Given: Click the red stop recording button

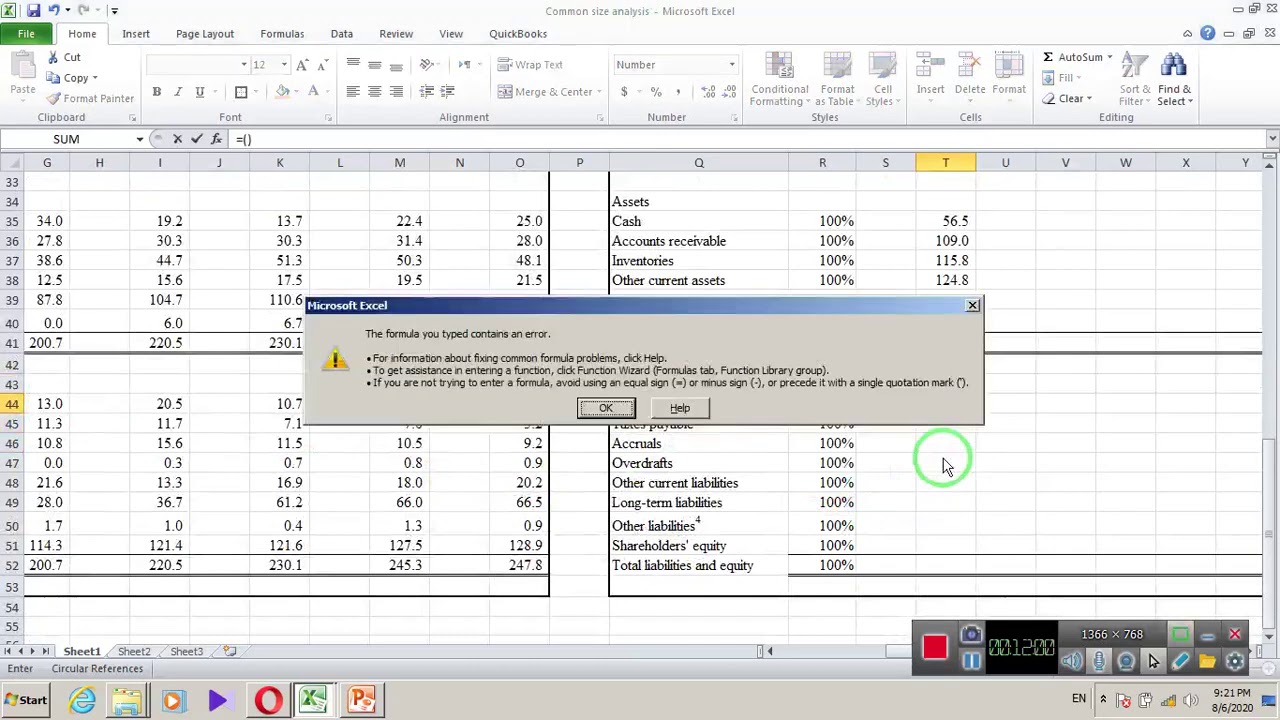Looking at the screenshot, I should coord(935,648).
